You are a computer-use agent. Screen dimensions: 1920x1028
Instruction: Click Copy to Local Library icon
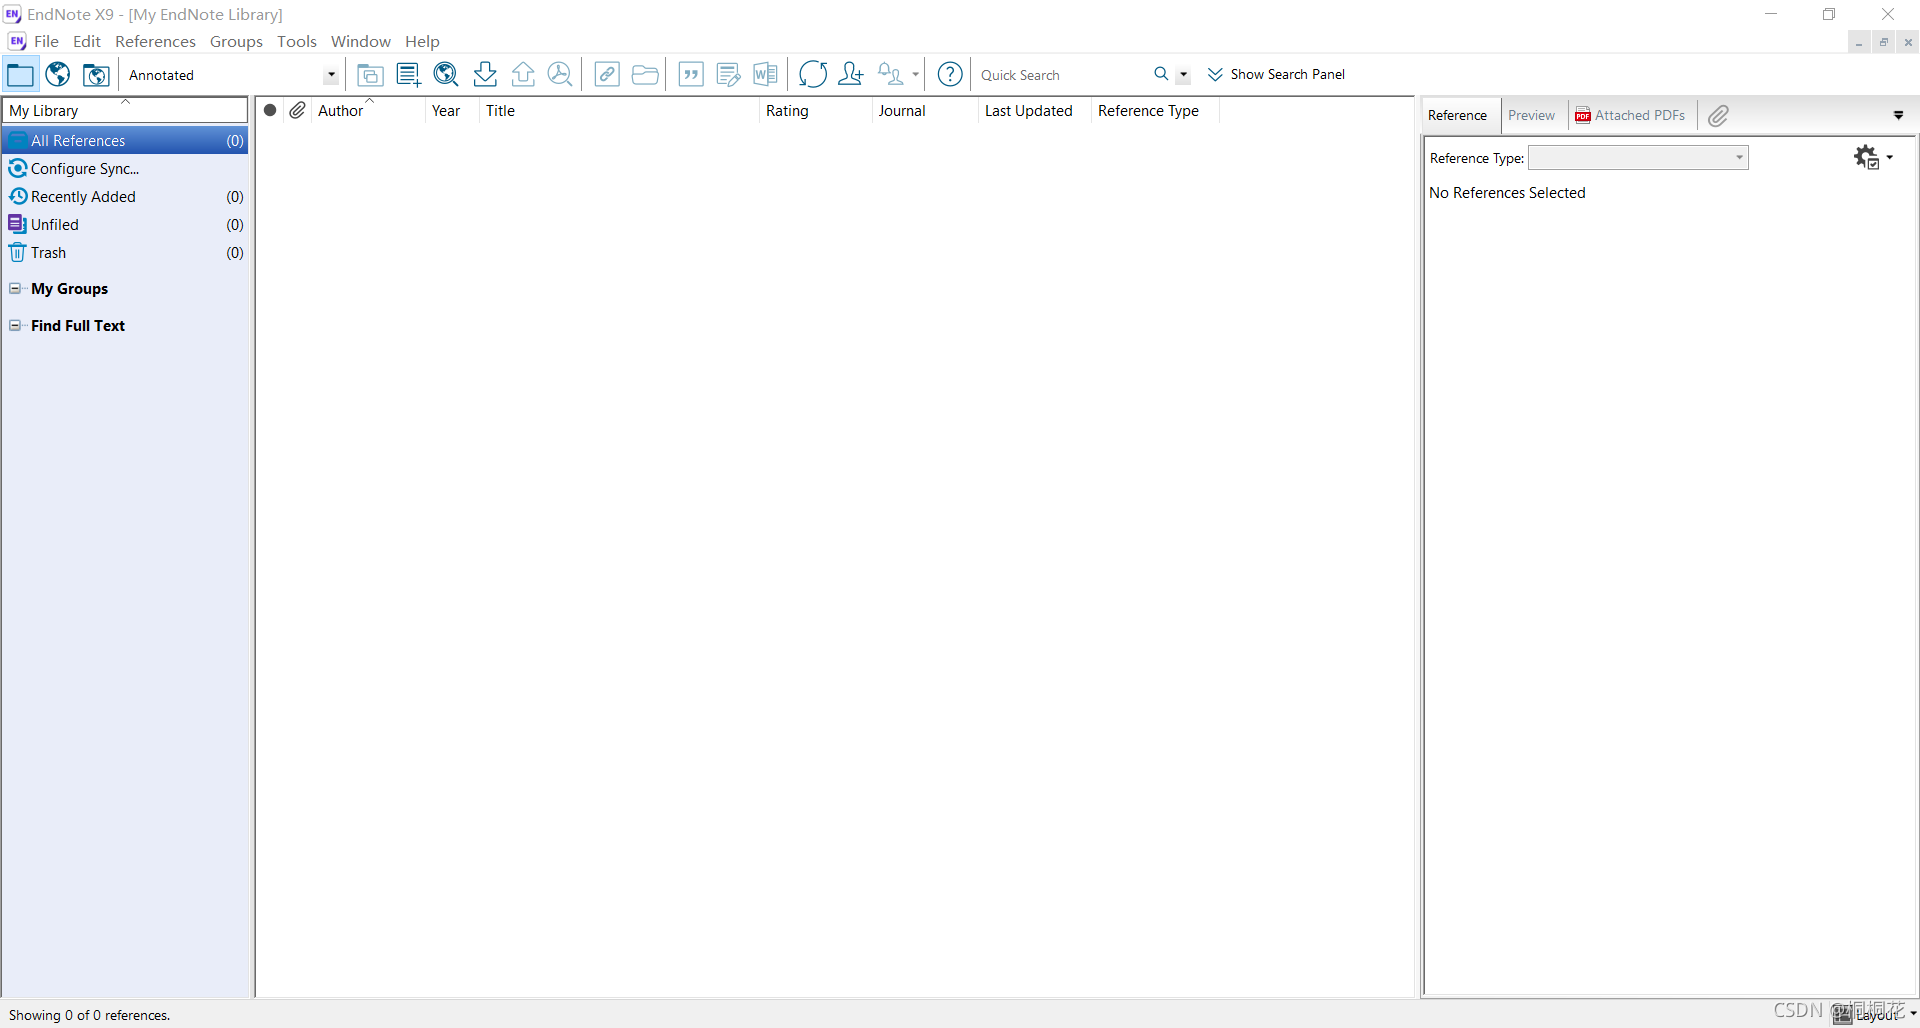coord(370,75)
